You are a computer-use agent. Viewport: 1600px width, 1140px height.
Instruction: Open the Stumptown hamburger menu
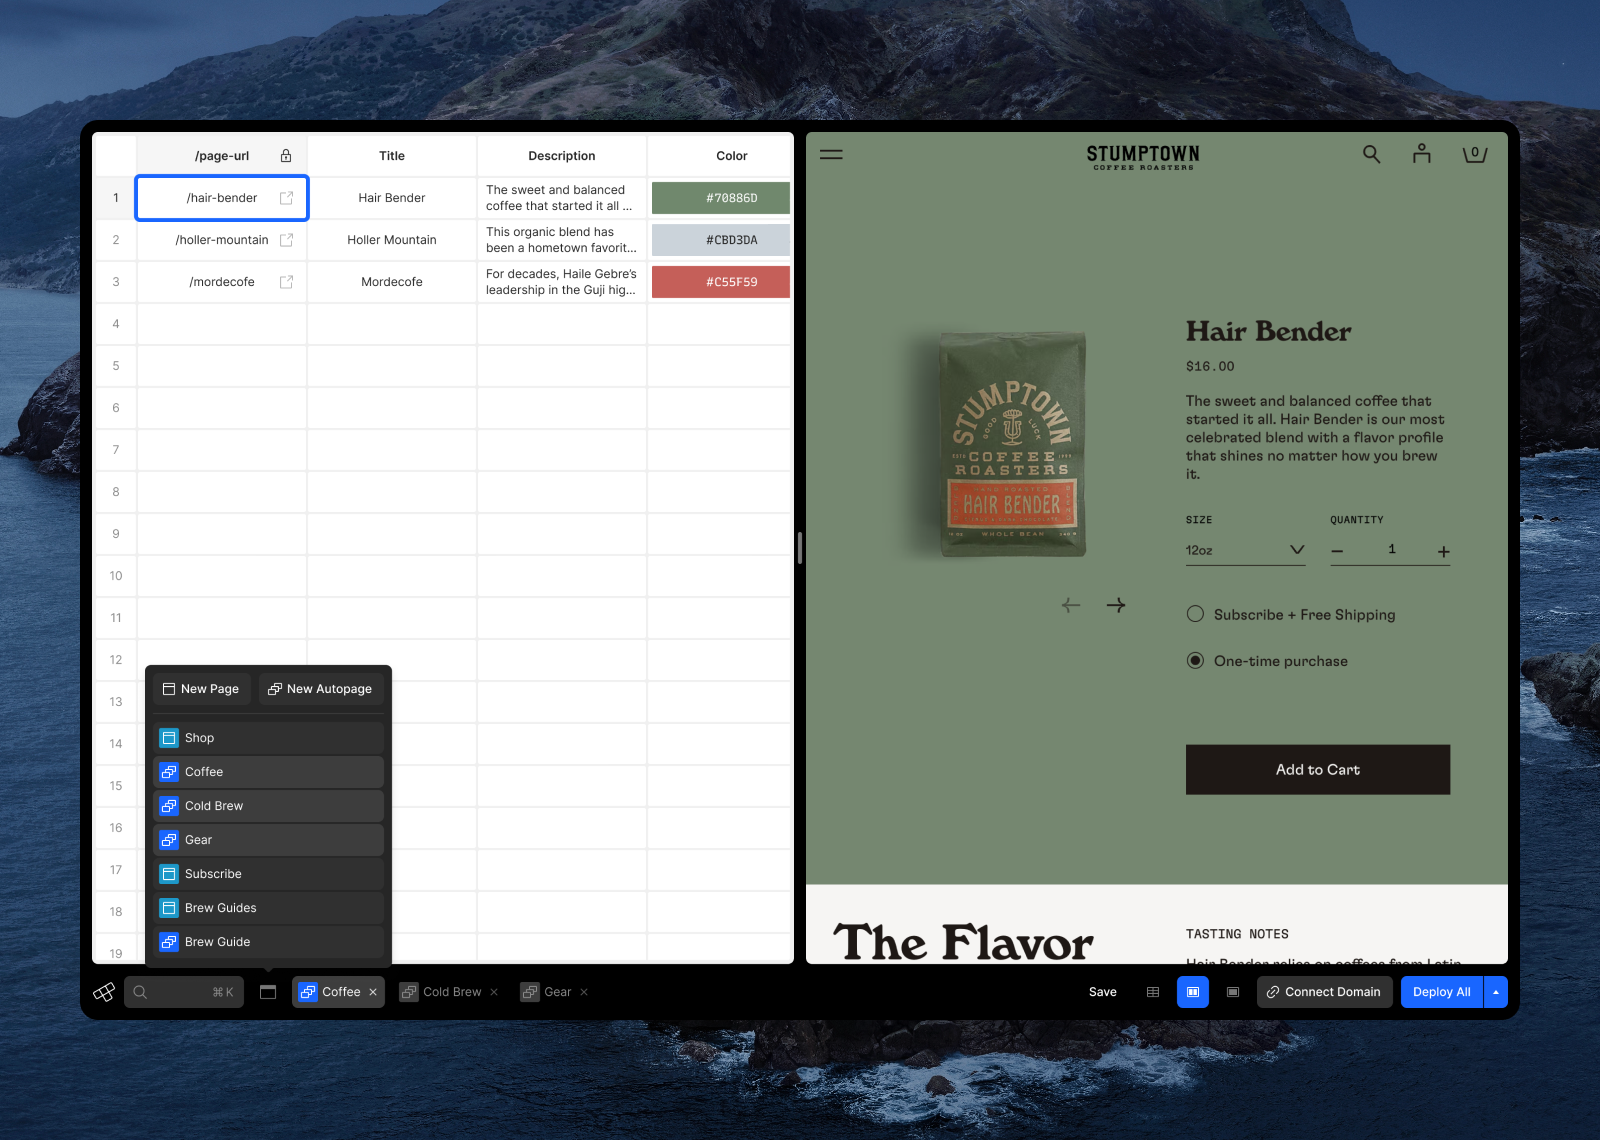831,155
